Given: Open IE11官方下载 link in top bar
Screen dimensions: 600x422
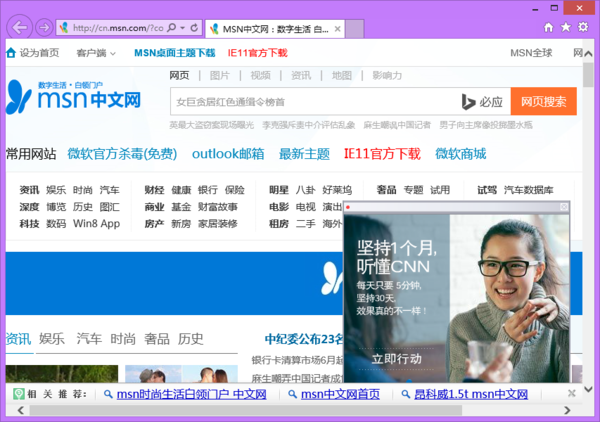Looking at the screenshot, I should click(257, 53).
